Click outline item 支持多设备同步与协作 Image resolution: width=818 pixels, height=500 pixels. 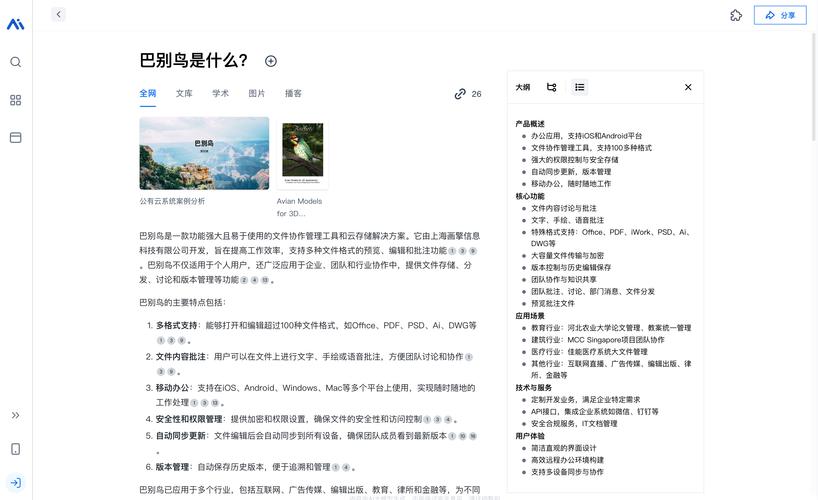[x=568, y=472]
